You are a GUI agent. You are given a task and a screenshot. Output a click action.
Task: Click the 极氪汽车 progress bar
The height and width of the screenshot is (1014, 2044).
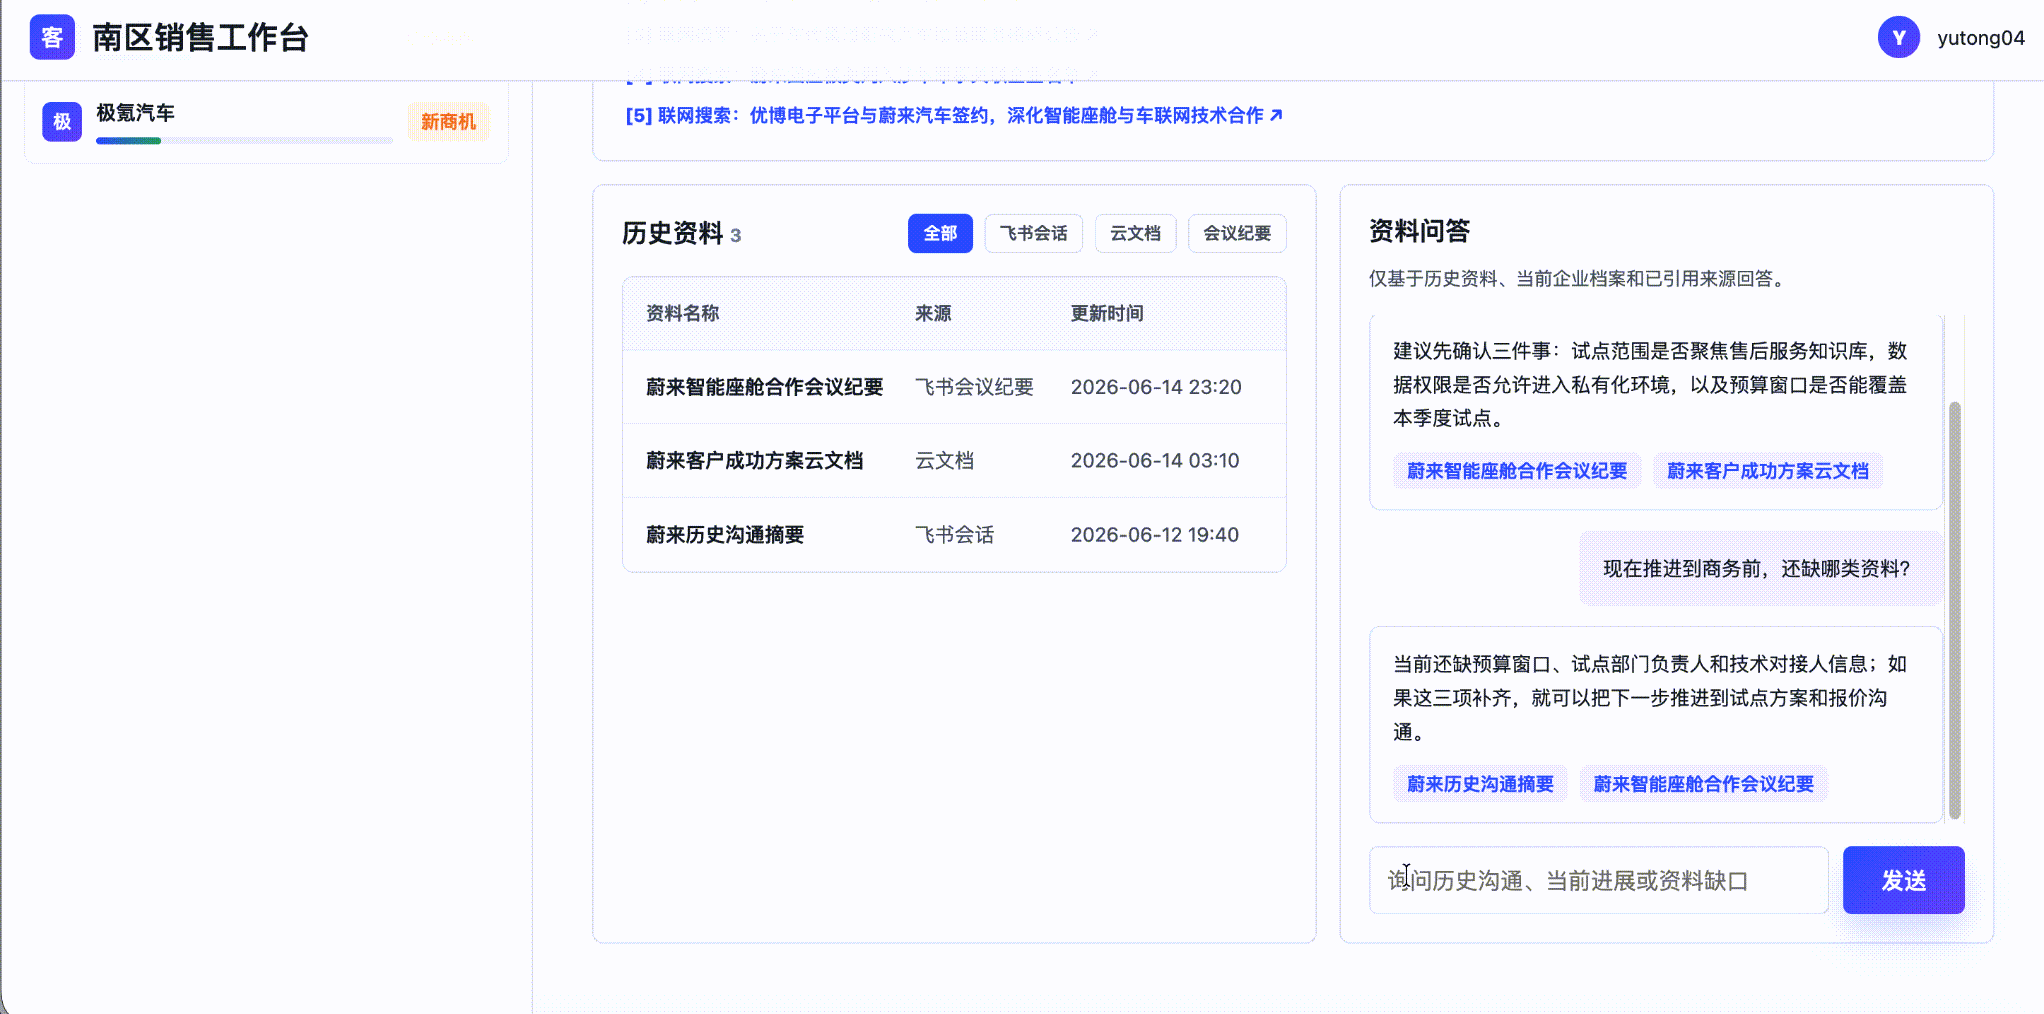point(244,141)
